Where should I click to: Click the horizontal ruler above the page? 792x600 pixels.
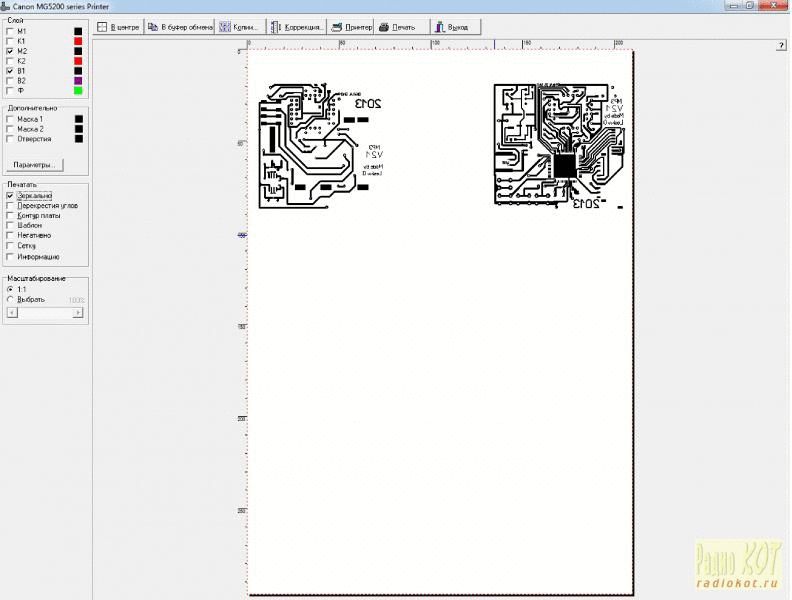pos(439,44)
